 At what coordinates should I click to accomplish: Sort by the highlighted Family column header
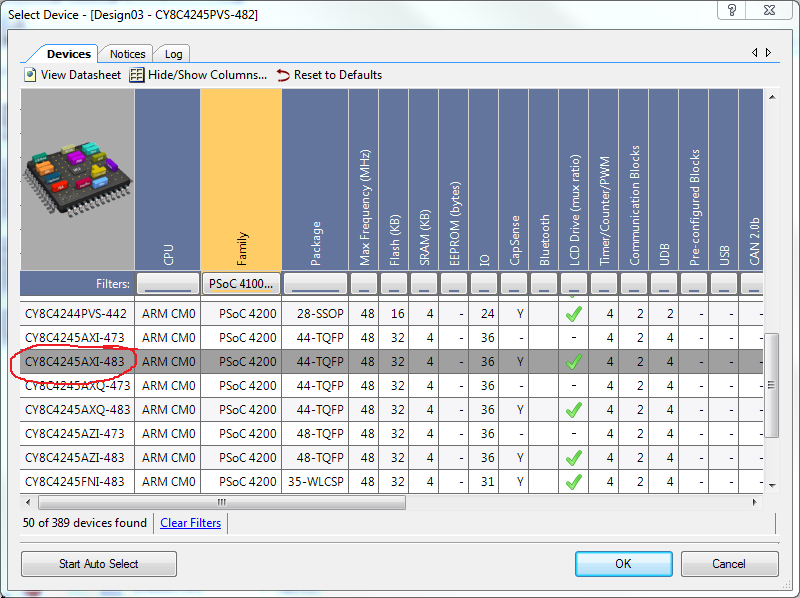click(x=241, y=180)
